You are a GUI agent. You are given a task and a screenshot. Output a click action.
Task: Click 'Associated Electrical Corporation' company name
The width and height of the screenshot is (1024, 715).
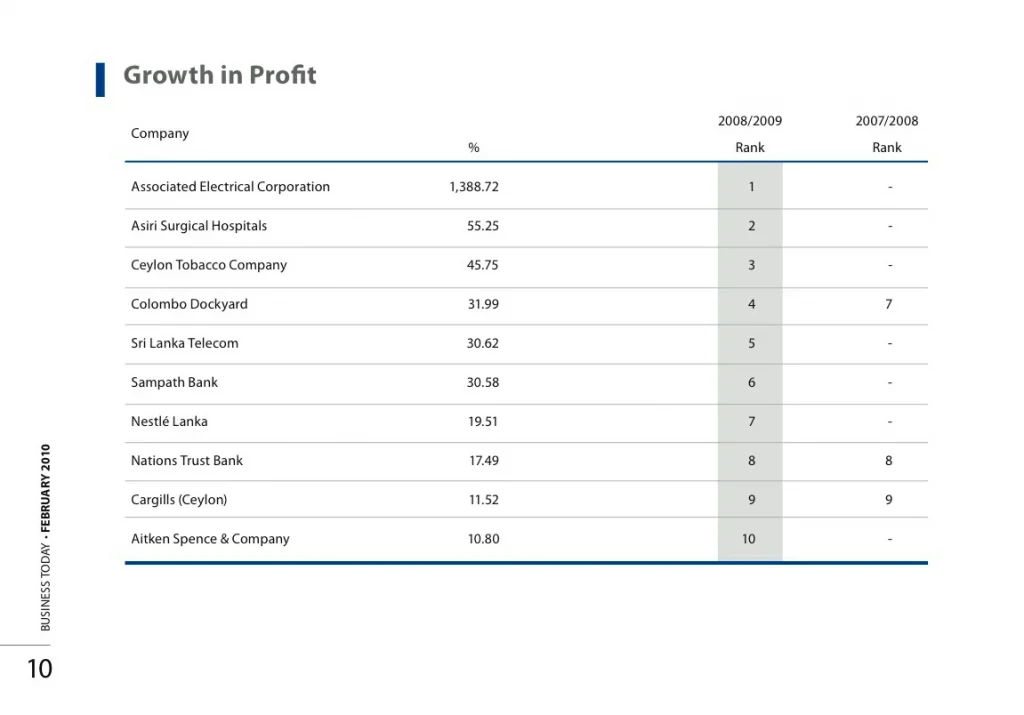click(x=230, y=187)
